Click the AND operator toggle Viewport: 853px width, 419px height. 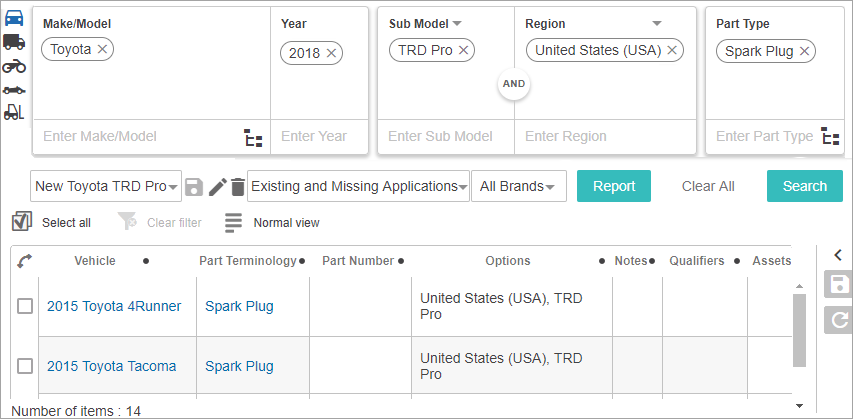pyautogui.click(x=514, y=84)
